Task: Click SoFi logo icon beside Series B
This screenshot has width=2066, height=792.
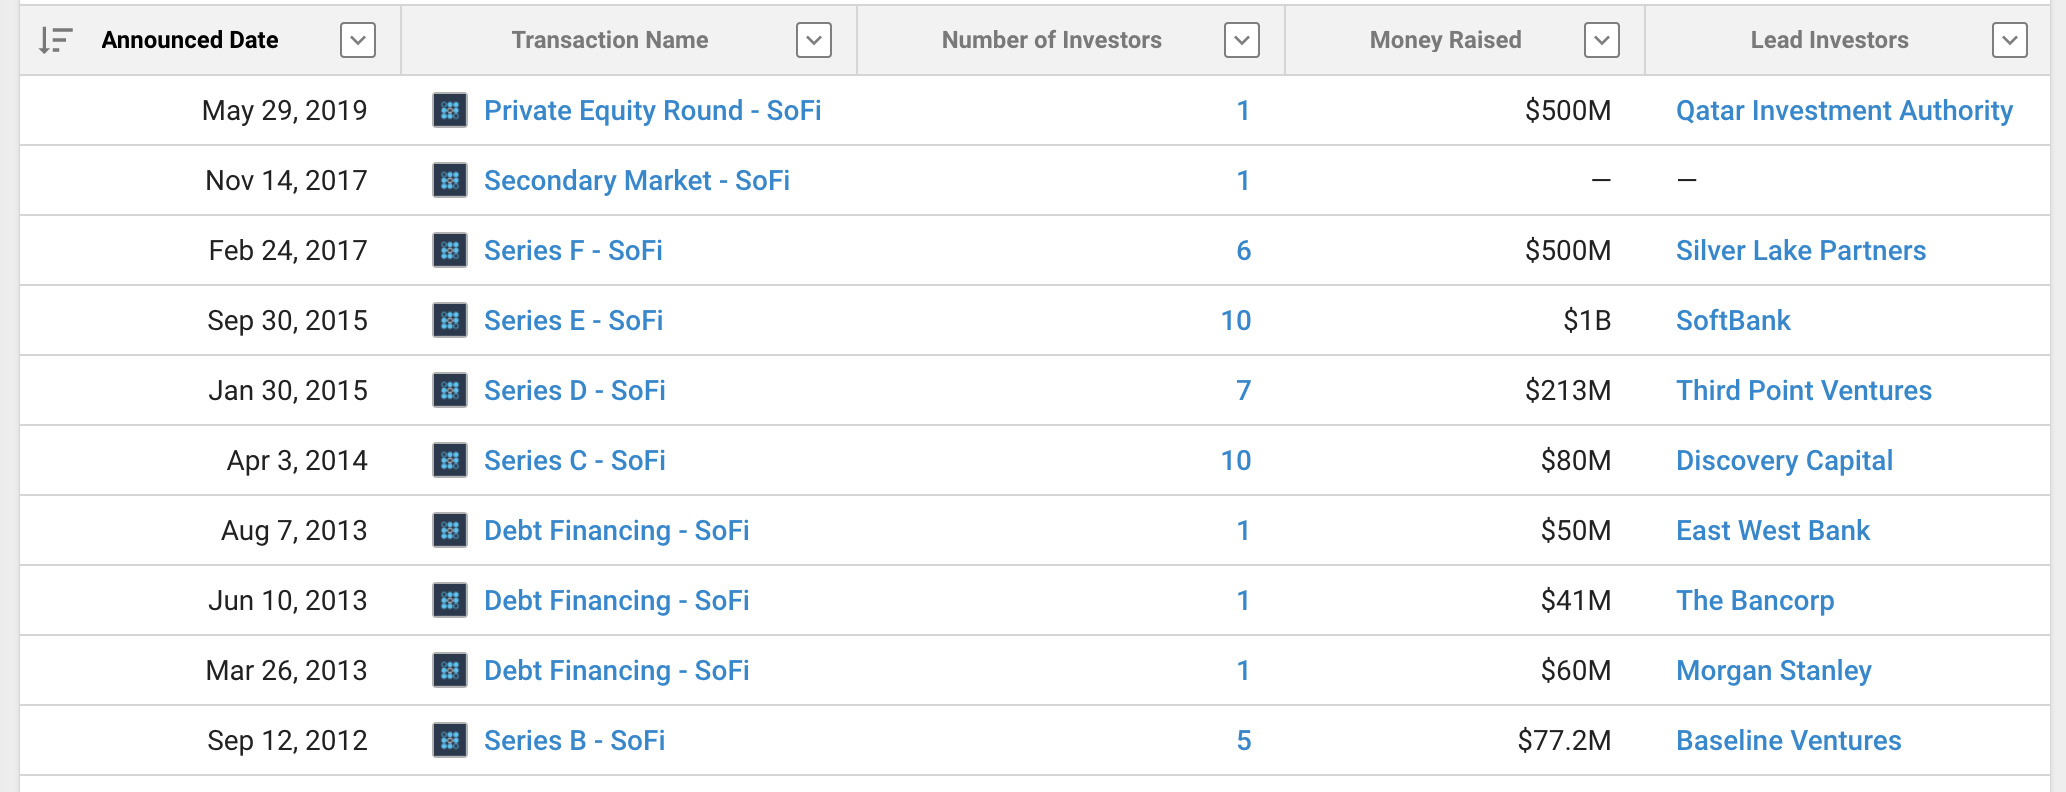Action: click(x=450, y=740)
